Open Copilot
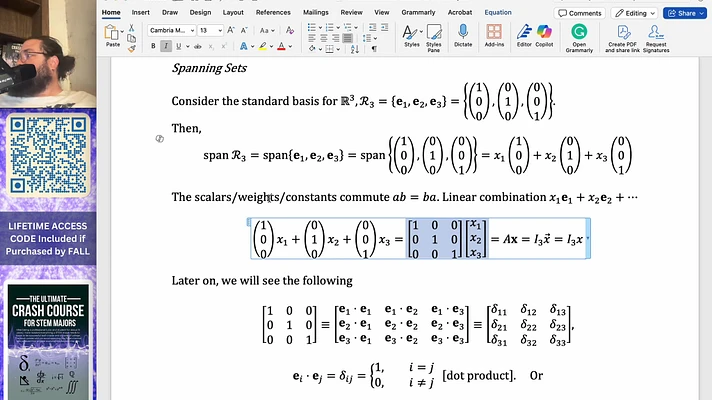Screen dimensions: 712x400 [x=544, y=35]
